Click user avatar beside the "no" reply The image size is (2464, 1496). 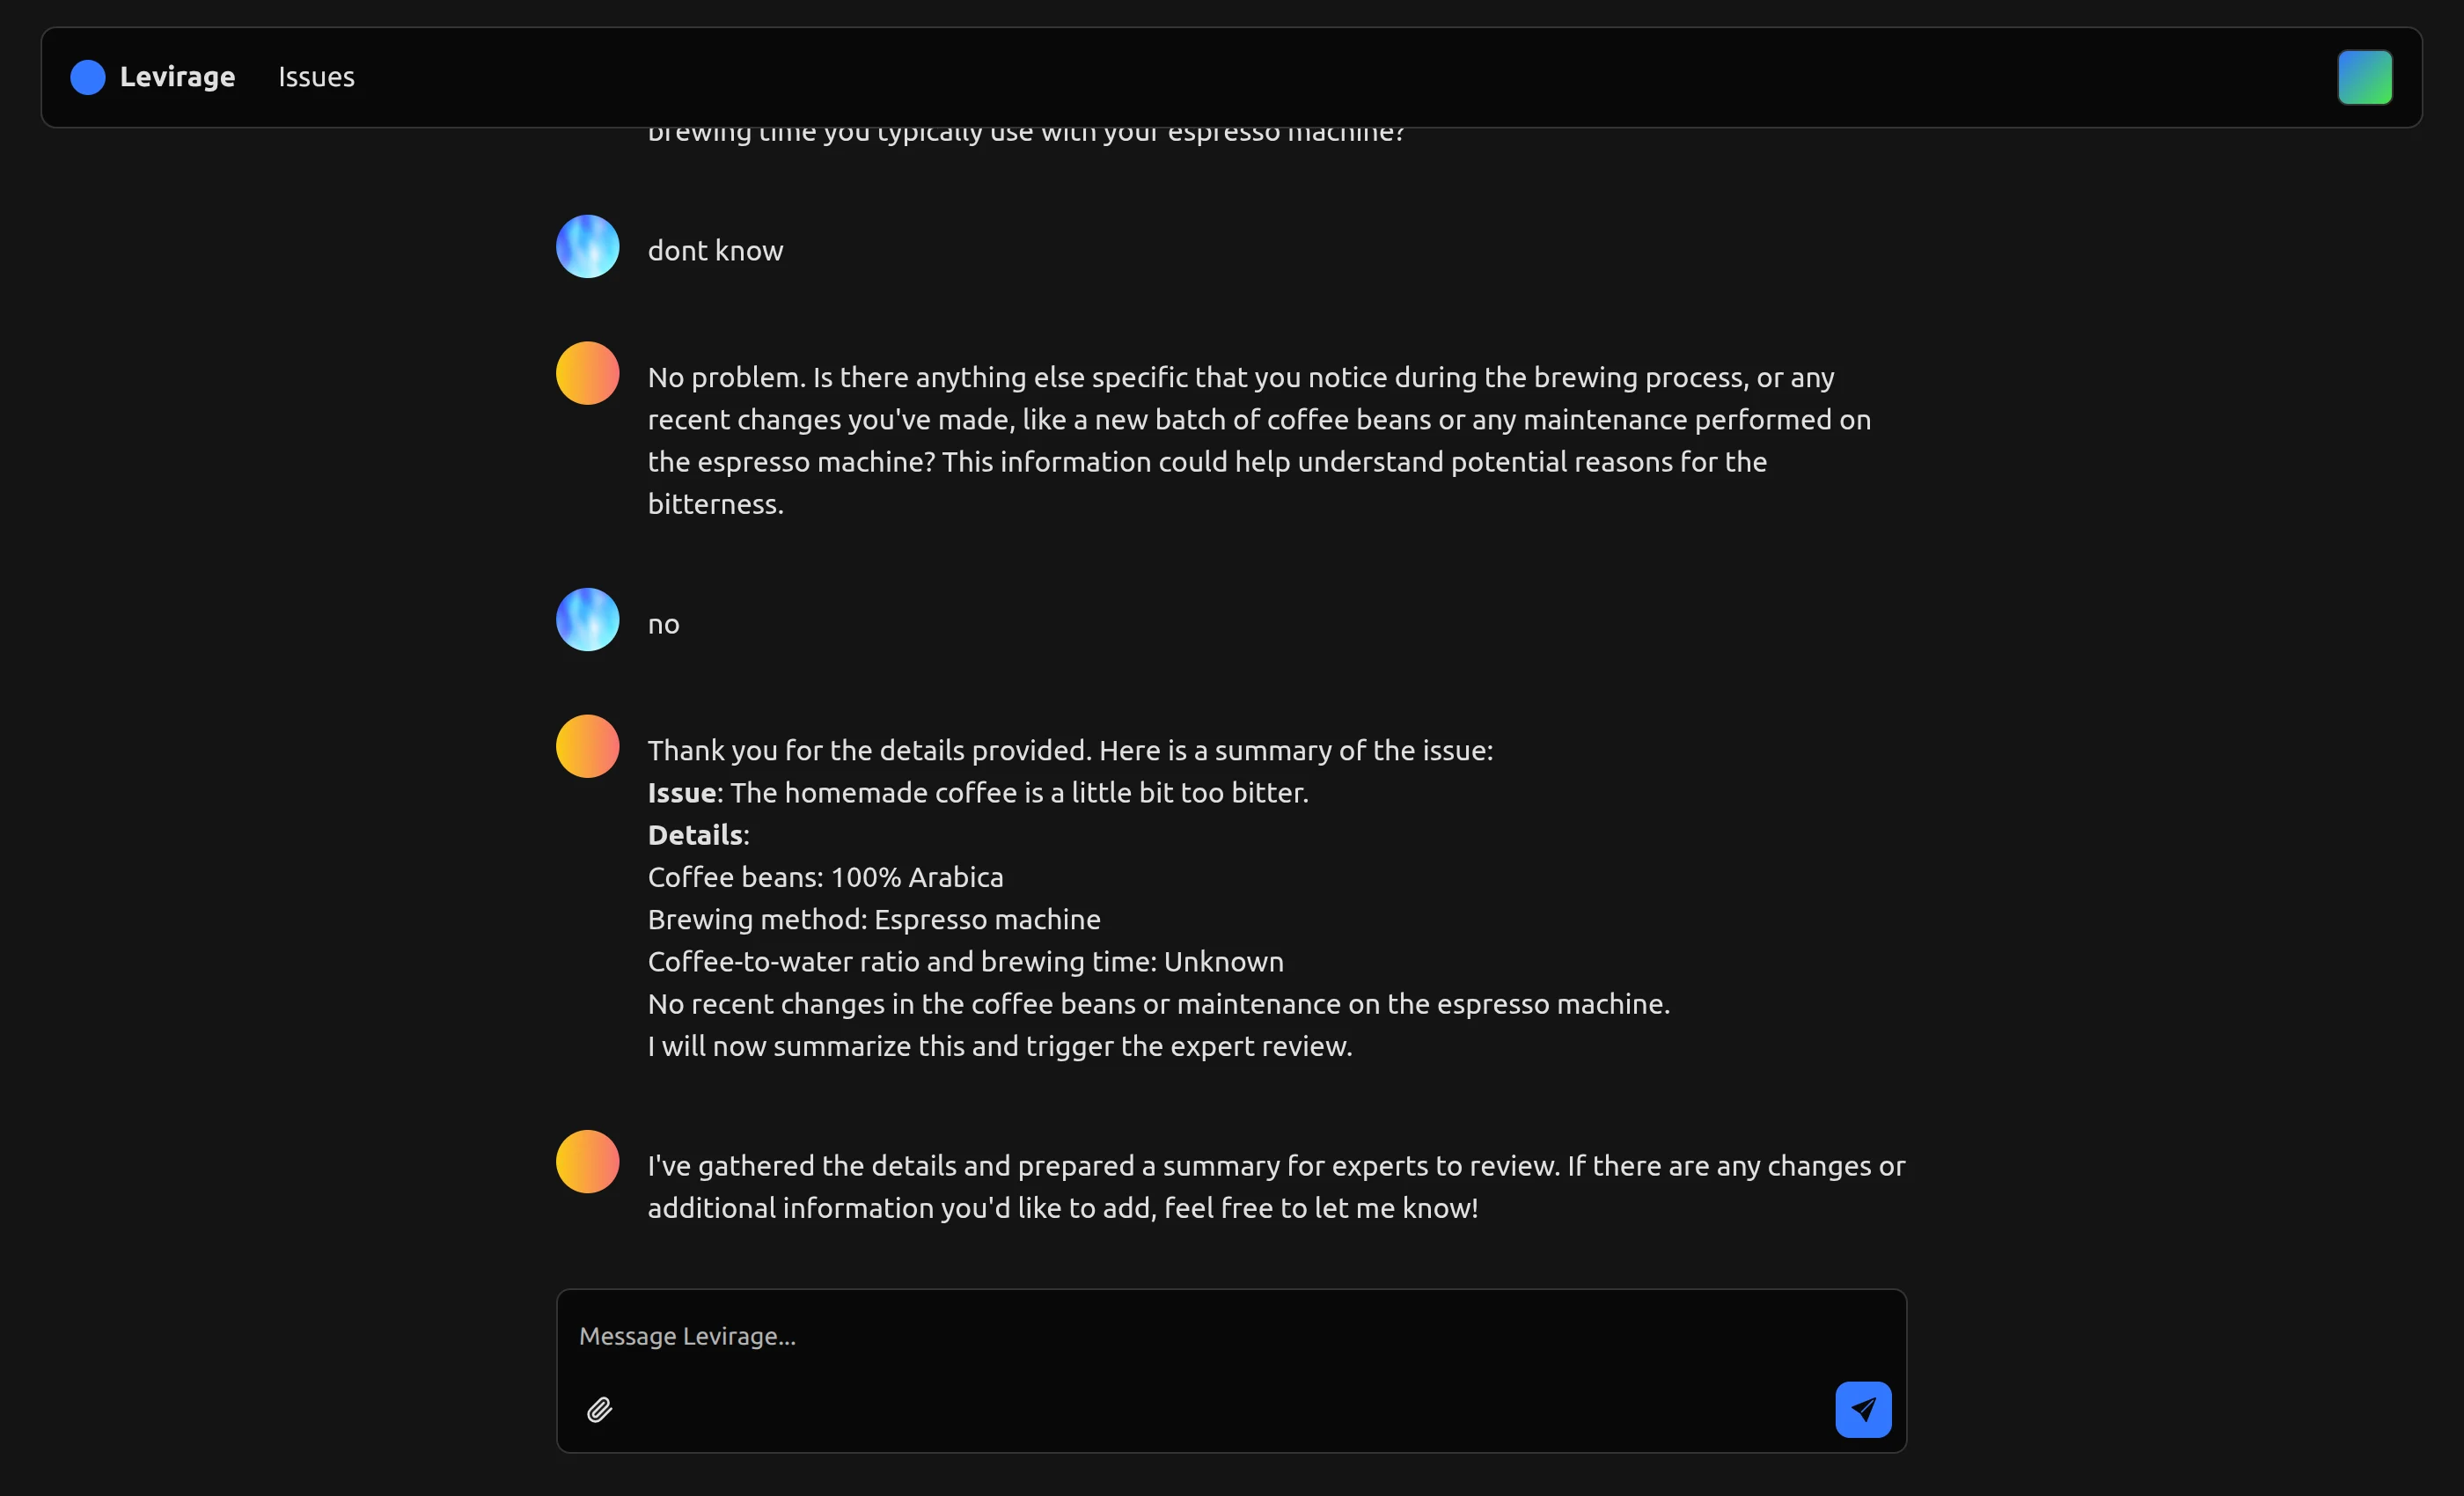tap(587, 620)
